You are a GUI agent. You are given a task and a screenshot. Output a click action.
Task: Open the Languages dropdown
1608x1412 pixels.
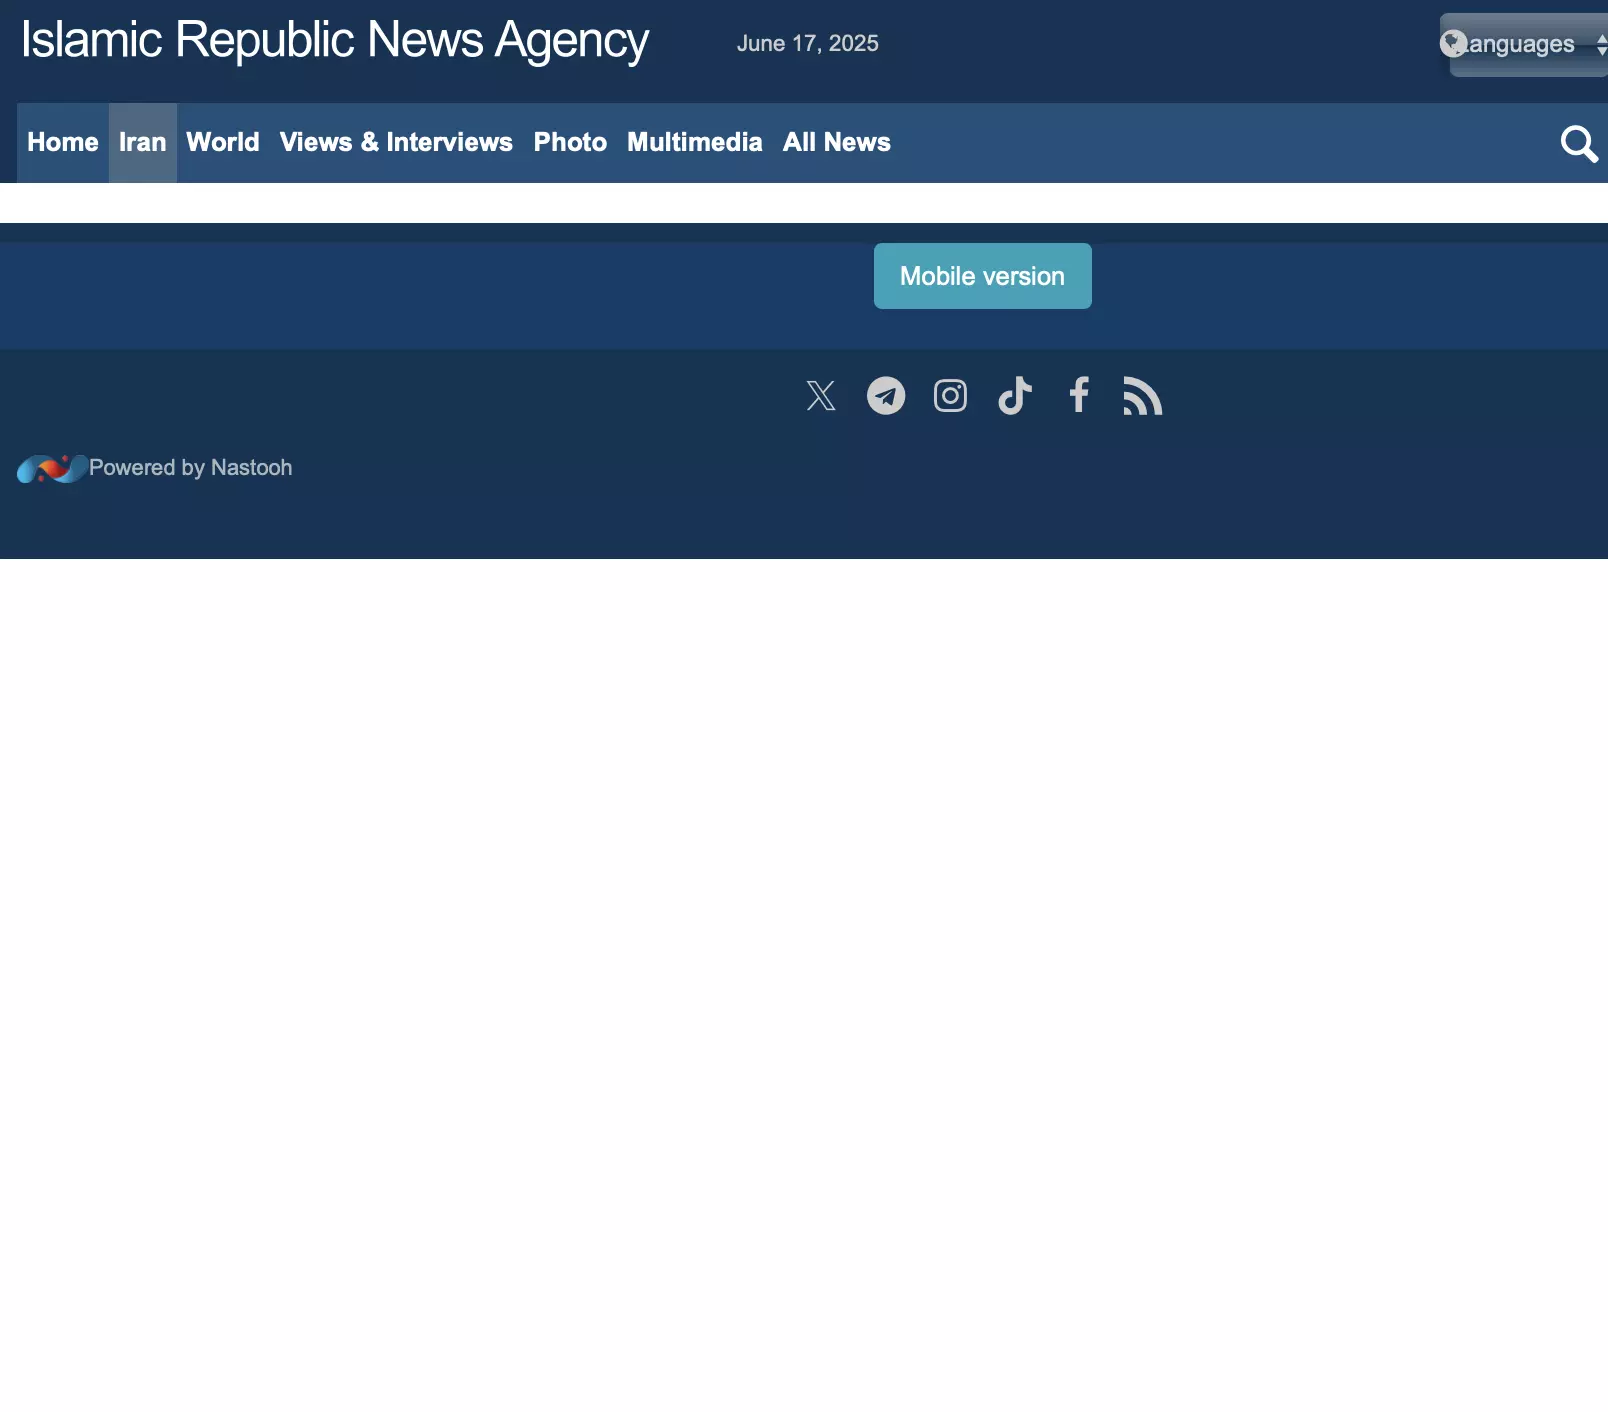pos(1524,44)
